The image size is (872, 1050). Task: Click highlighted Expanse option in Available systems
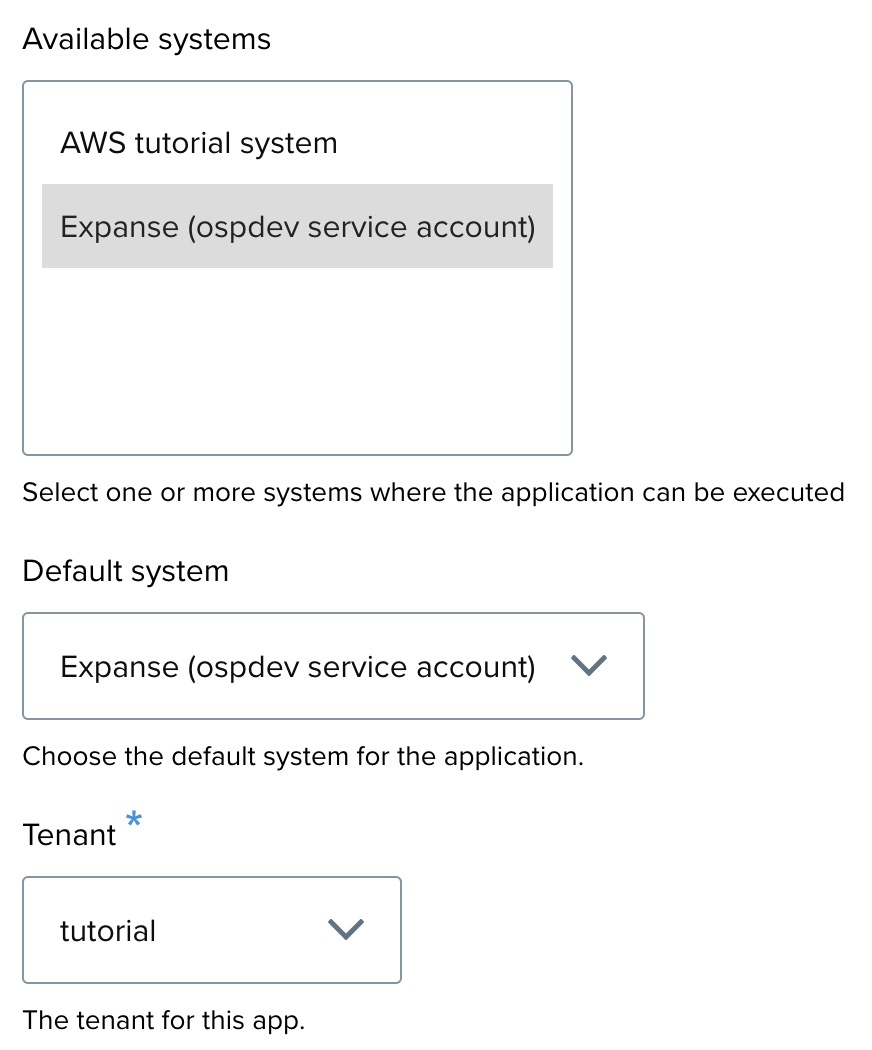297,227
